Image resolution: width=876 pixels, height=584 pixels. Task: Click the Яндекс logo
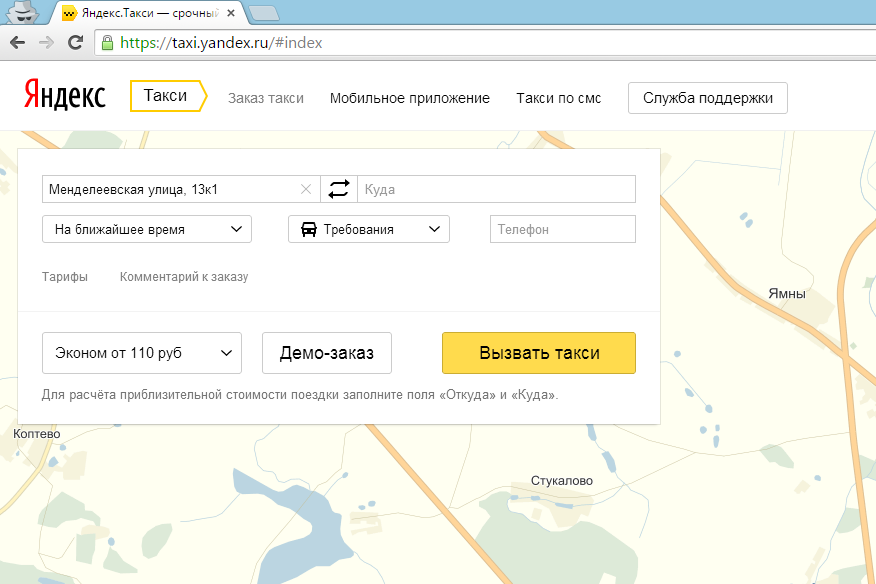[65, 95]
